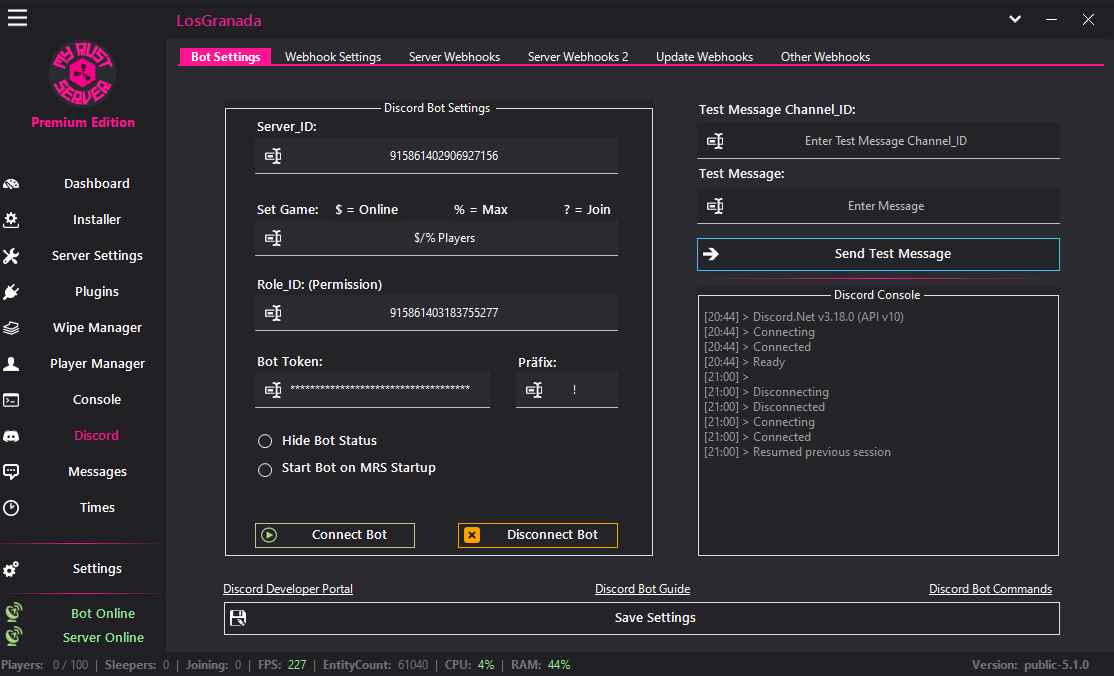
Task: Click the Plugins plug icon
Action: tap(11, 292)
